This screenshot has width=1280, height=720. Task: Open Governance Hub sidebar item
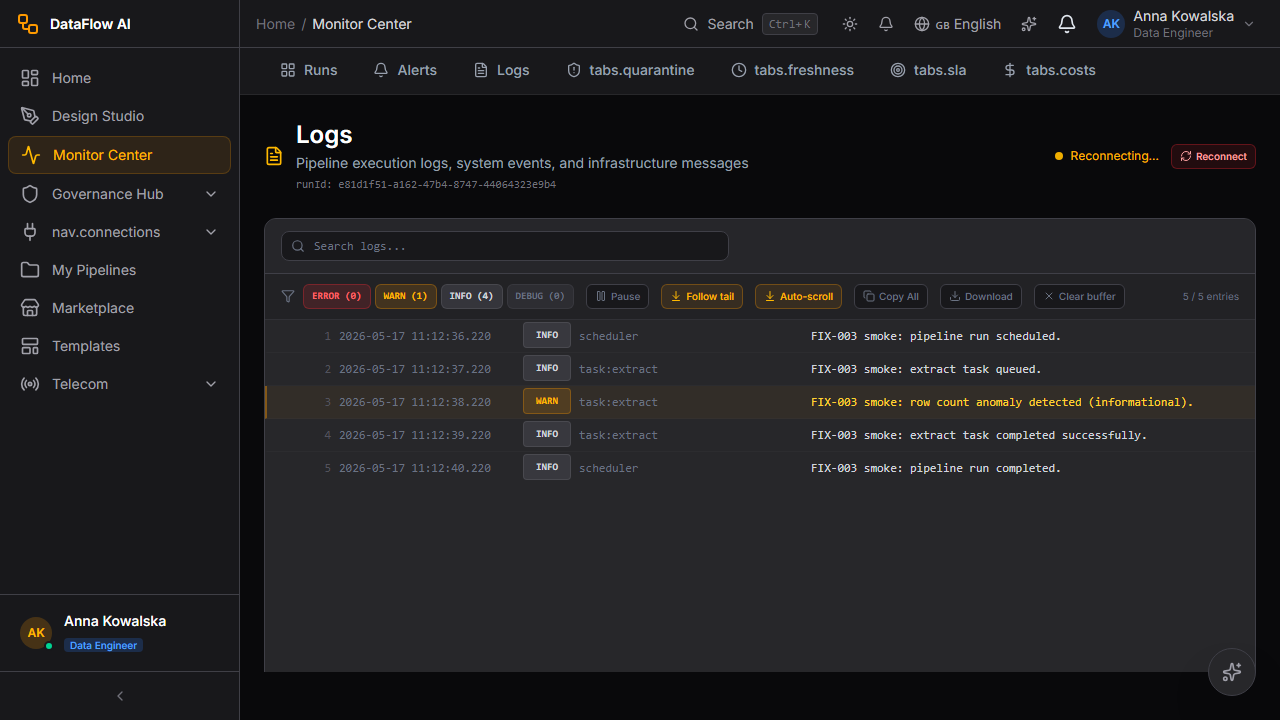(x=119, y=194)
